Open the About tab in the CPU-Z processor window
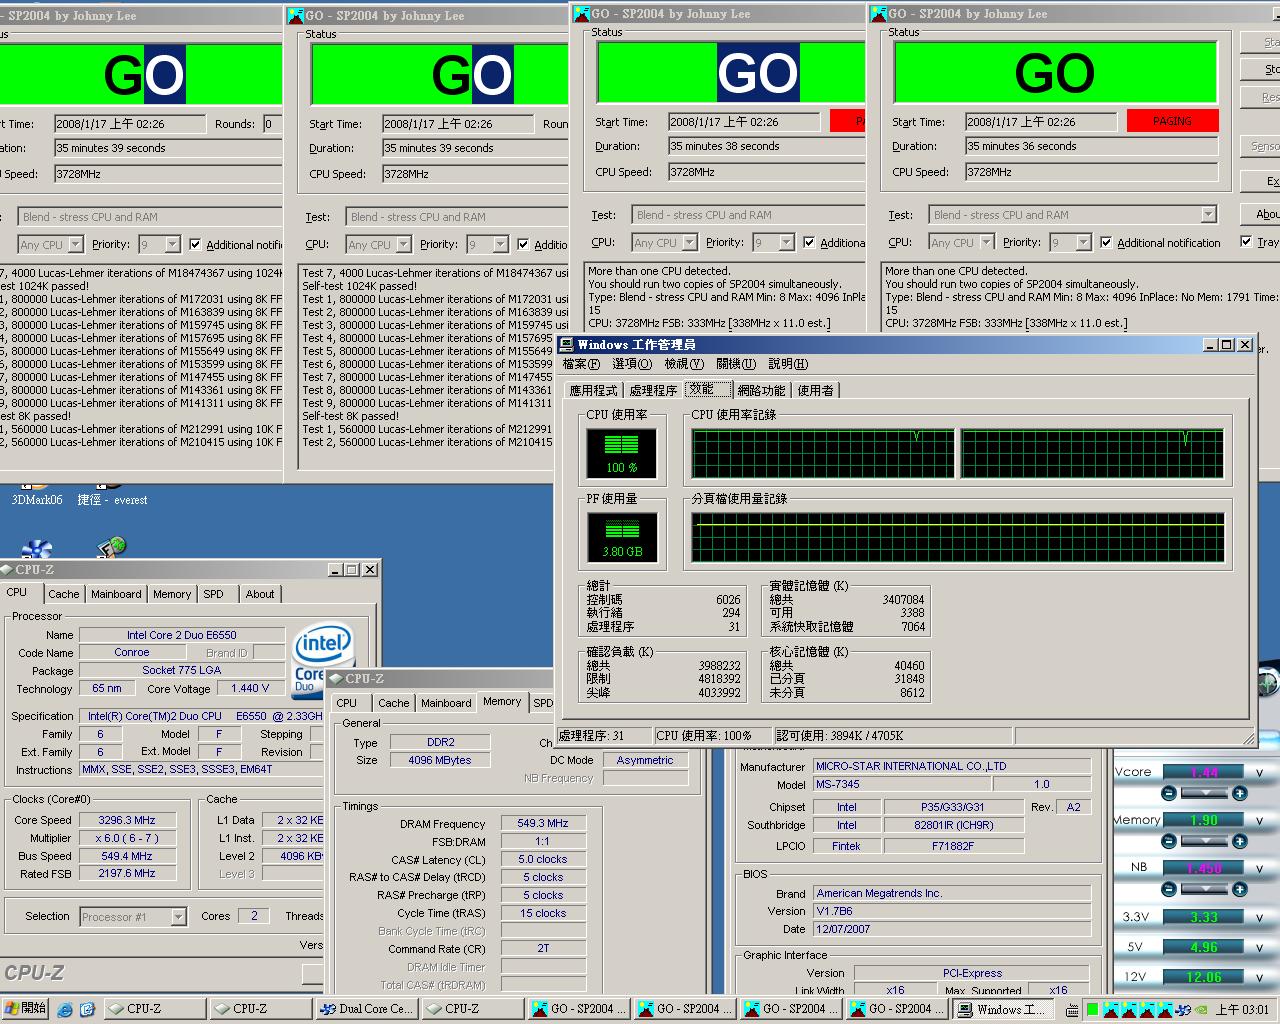The width and height of the screenshot is (1280, 1024). 260,594
